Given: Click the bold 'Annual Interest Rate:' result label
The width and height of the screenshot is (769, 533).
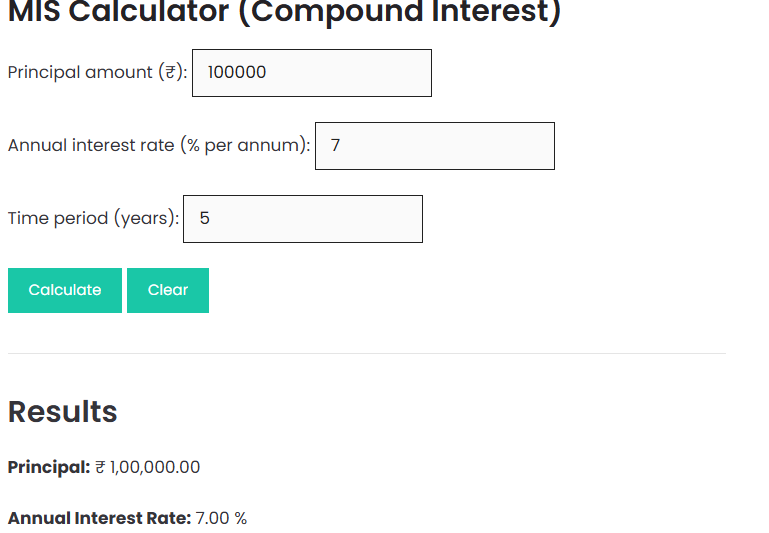Looking at the screenshot, I should coord(99,518).
